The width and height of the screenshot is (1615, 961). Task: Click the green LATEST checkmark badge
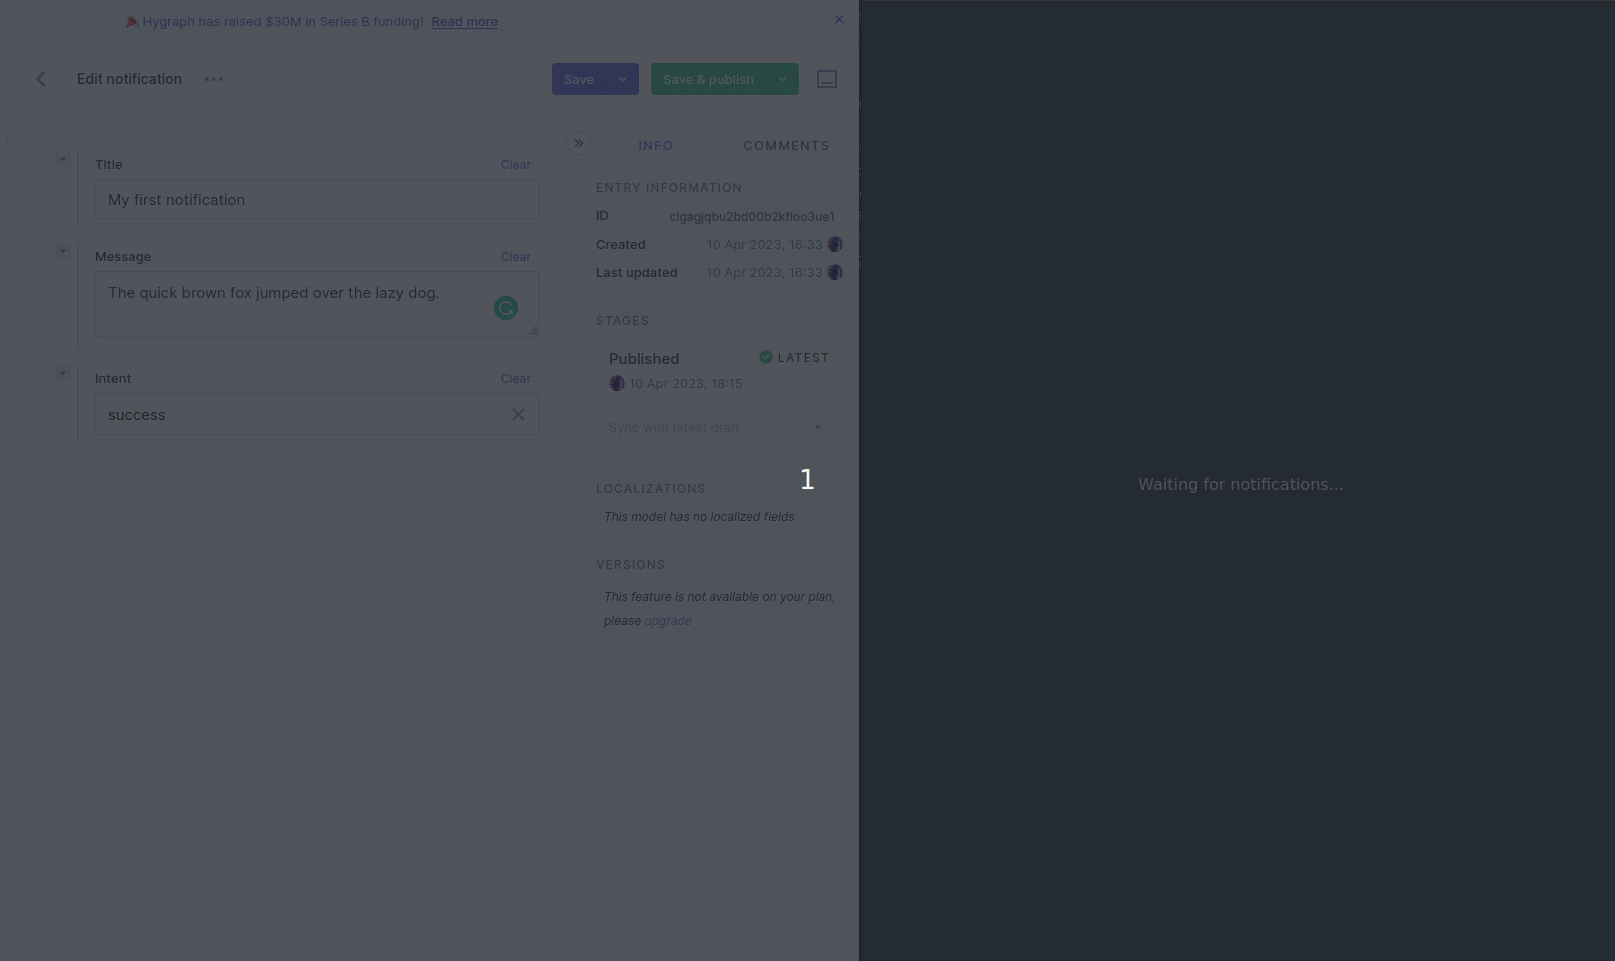click(765, 357)
